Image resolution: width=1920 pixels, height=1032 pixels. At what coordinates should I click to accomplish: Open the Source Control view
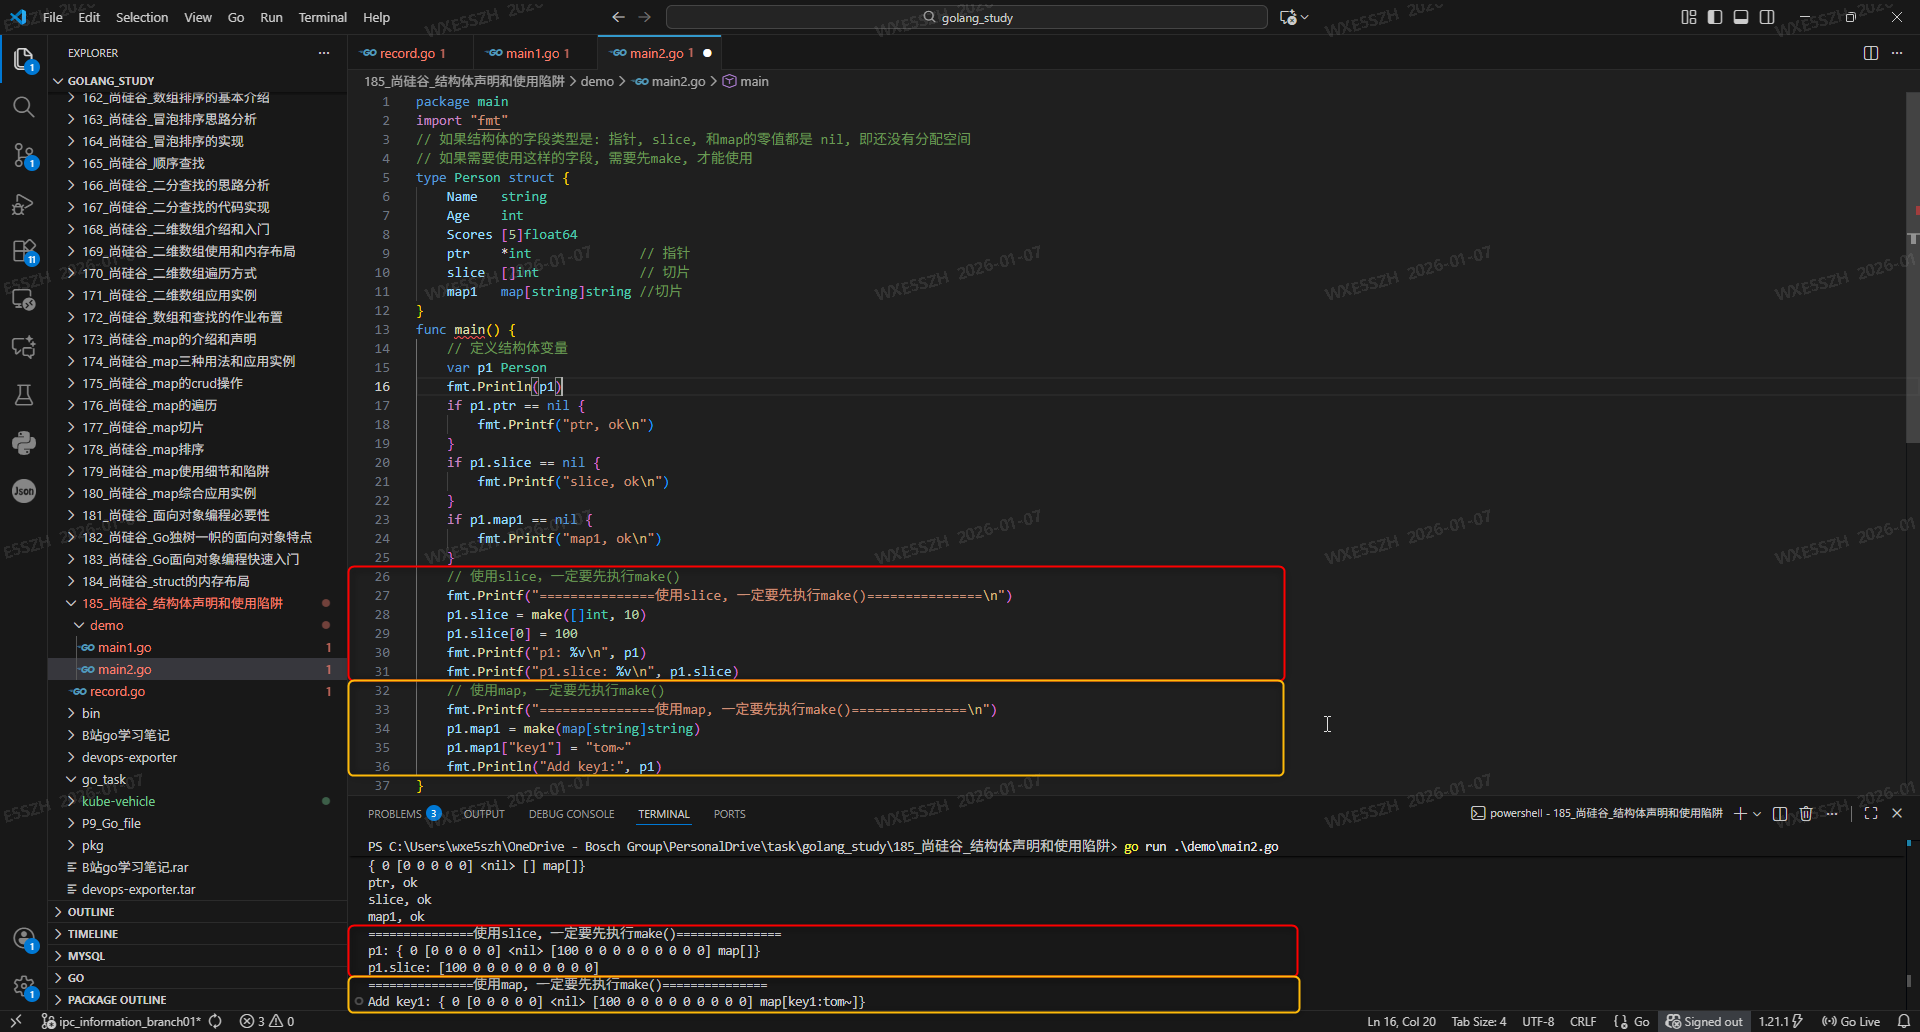click(24, 155)
